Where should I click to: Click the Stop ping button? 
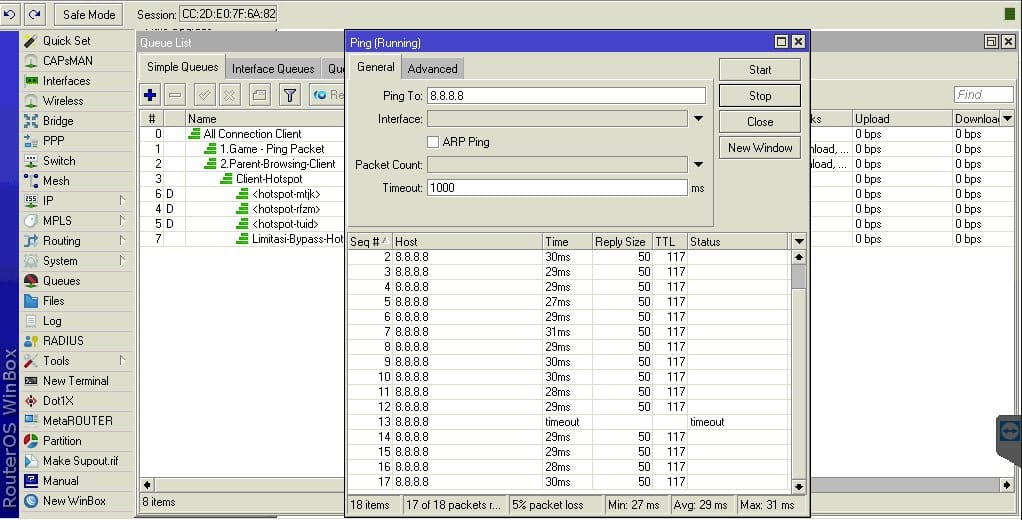(x=760, y=96)
